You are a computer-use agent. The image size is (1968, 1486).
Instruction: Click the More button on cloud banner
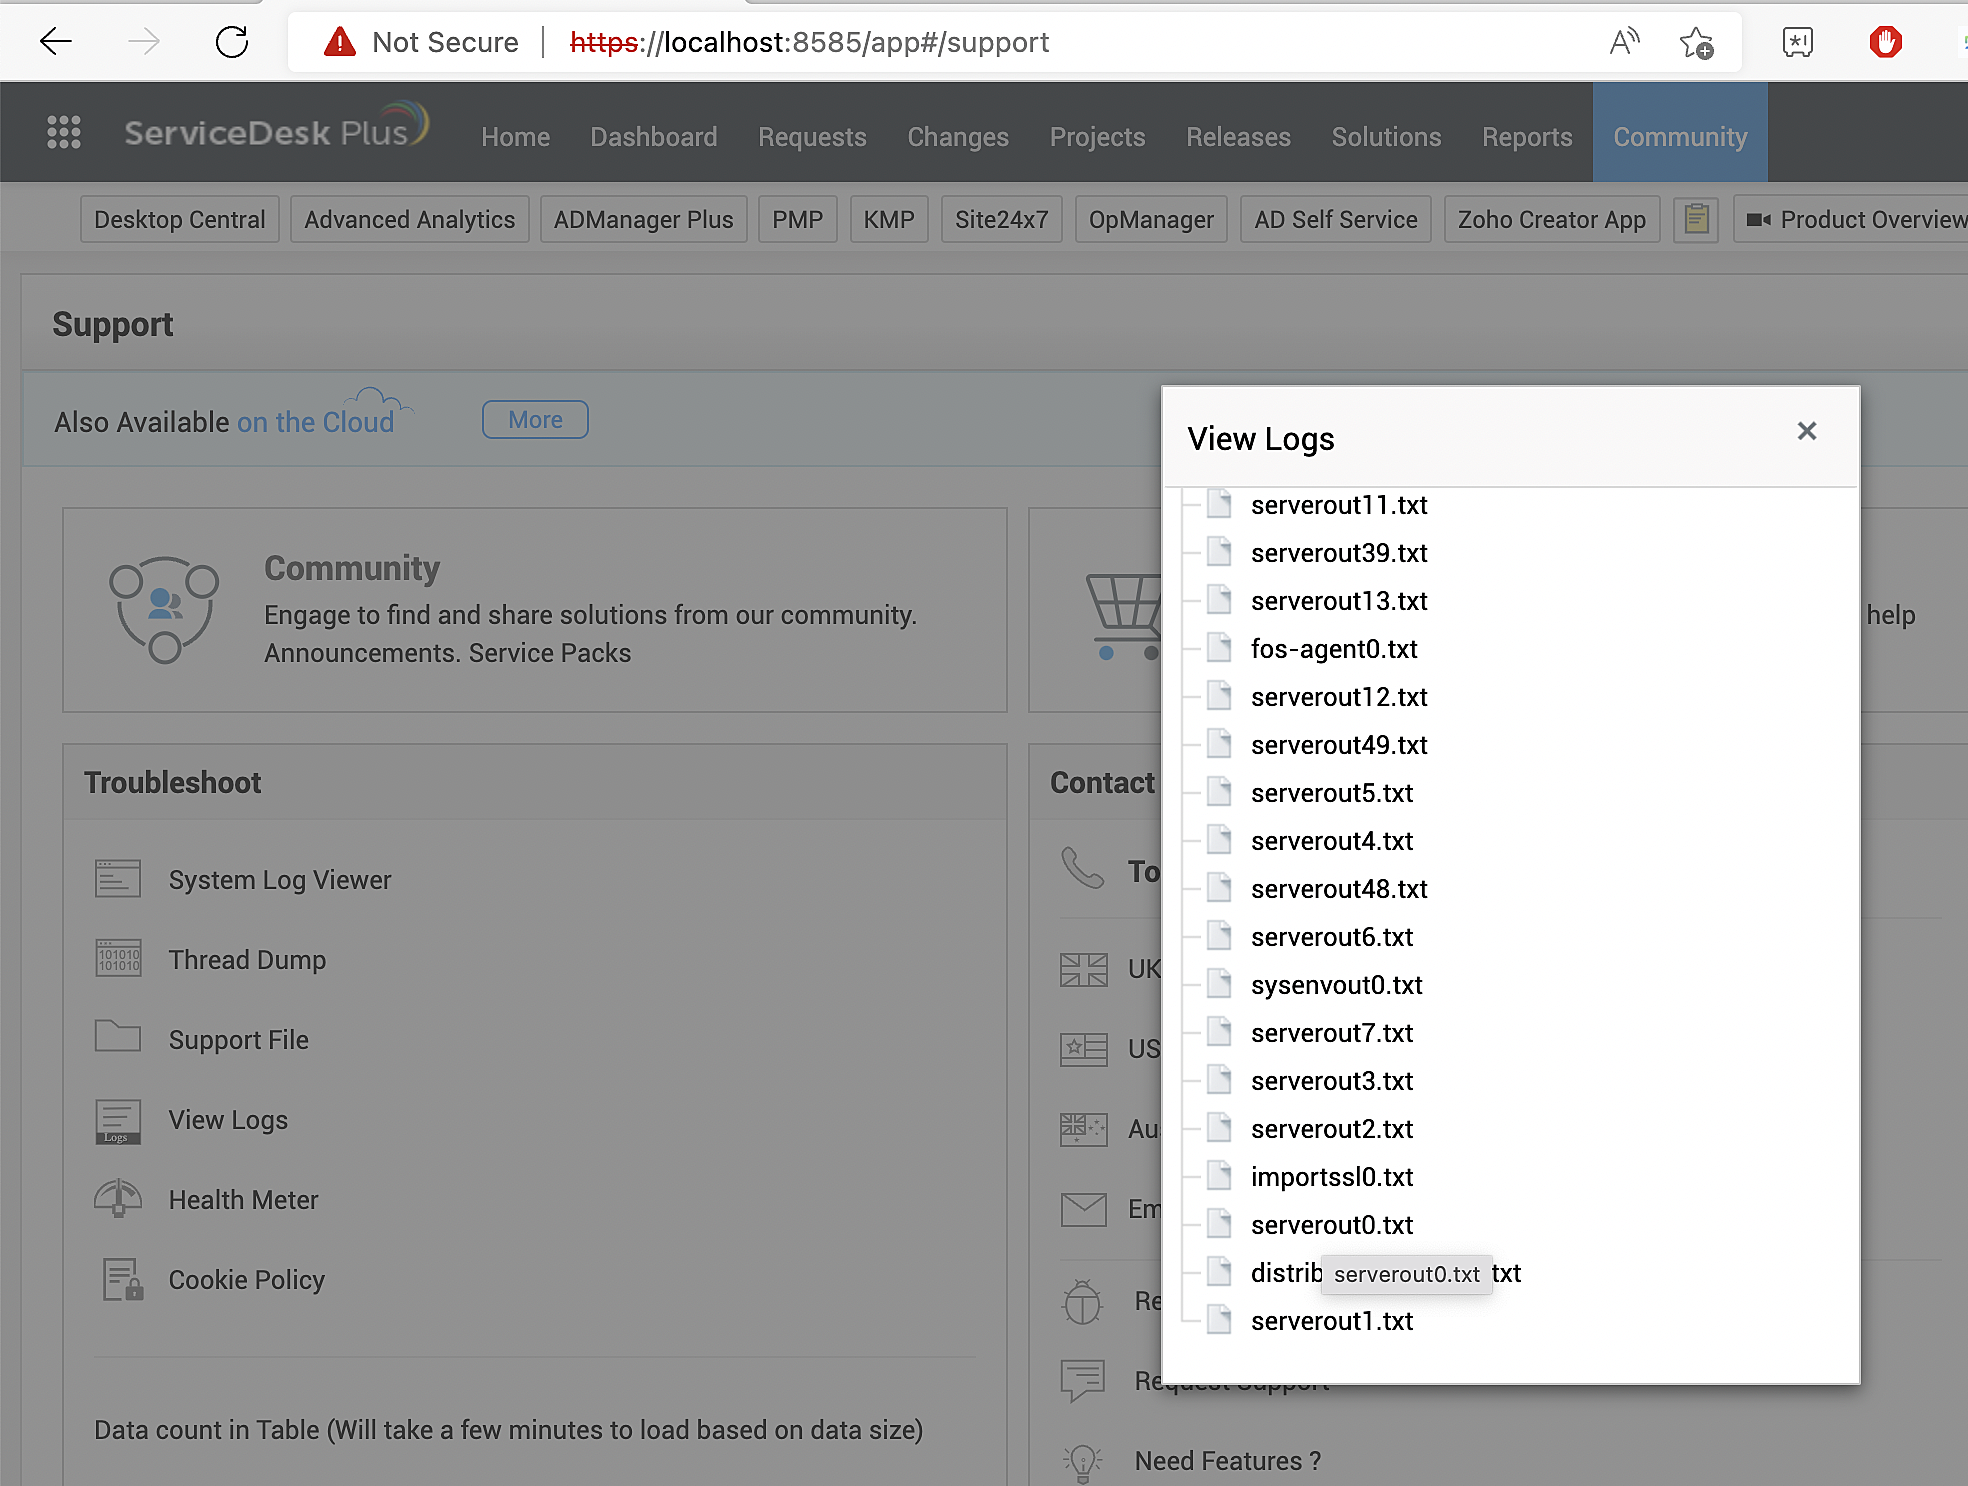[532, 418]
